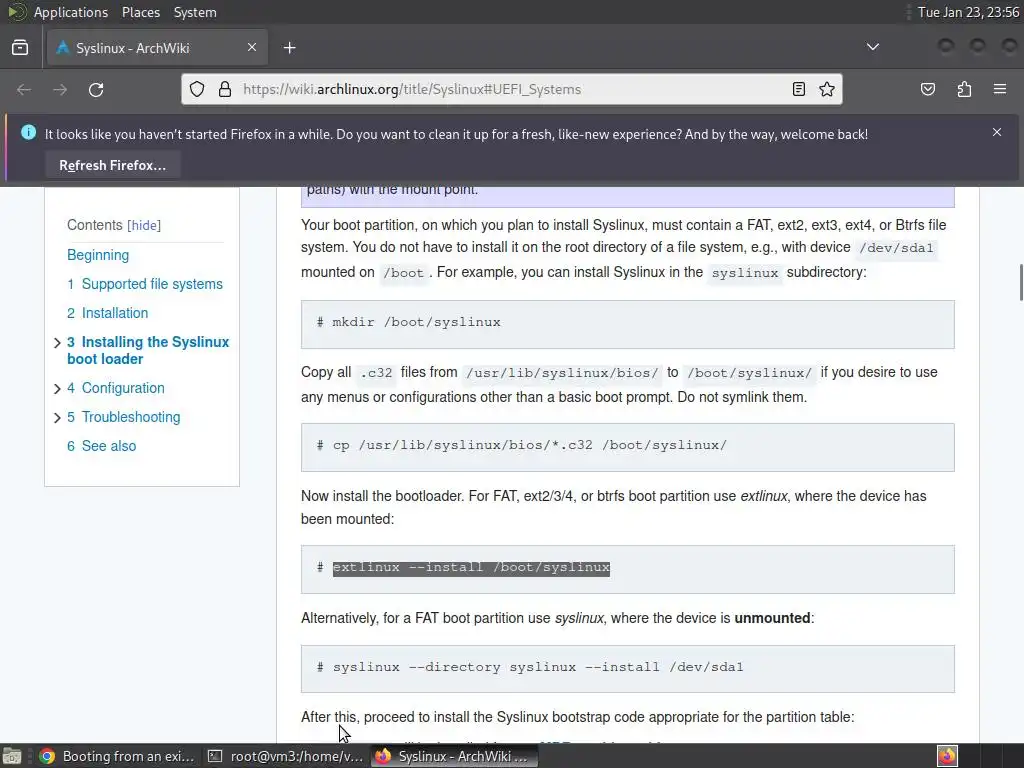Viewport: 1024px width, 768px height.
Task: Reload the page with the refresh icon
Action: tap(96, 89)
